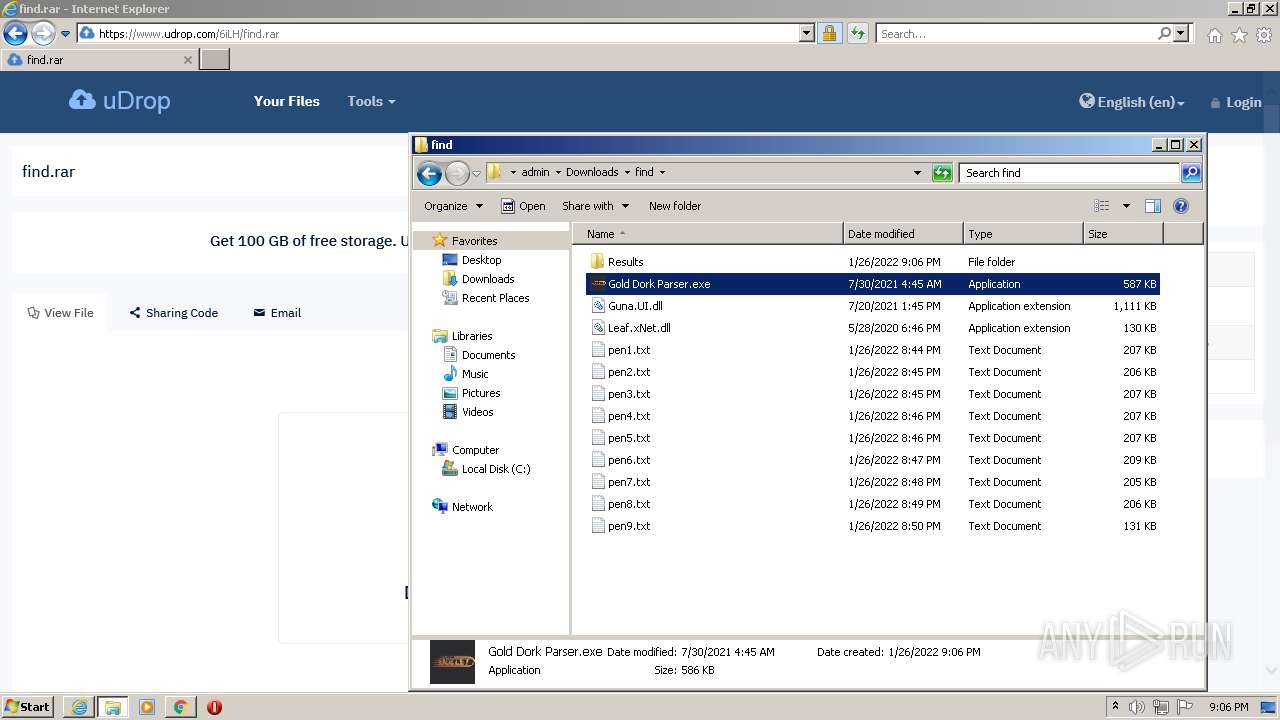Toggle the preview pane icon
Screen dimensions: 1280x720
pyautogui.click(x=1152, y=206)
